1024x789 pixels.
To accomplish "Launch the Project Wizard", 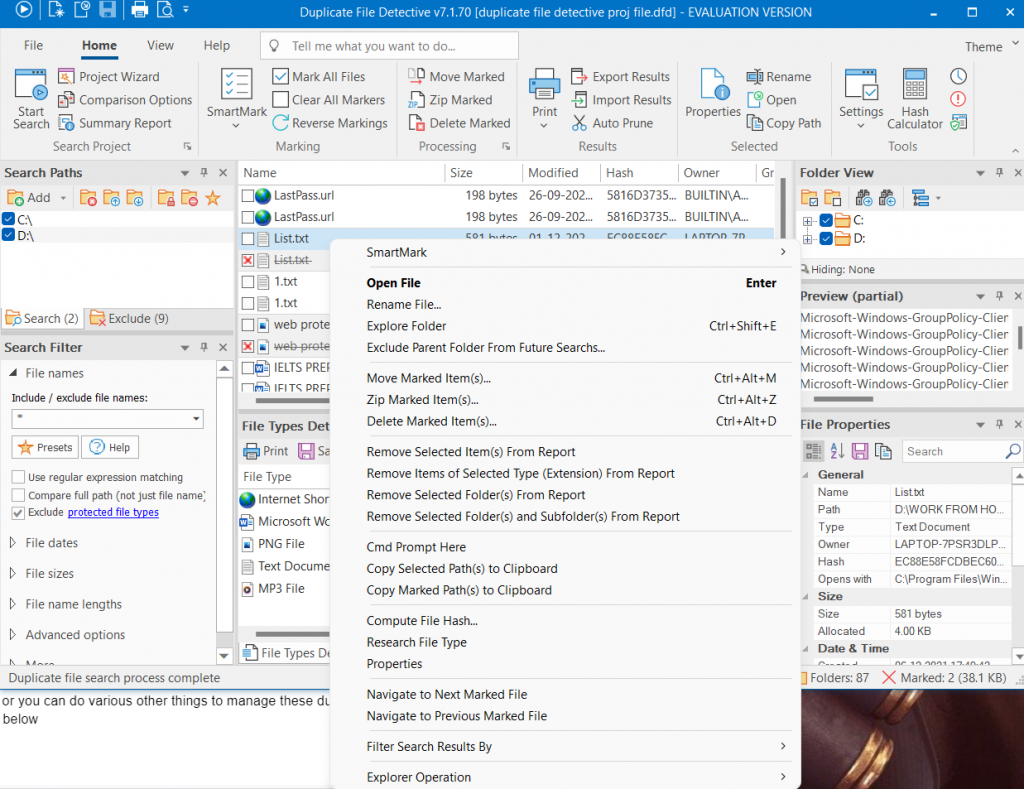I will pos(108,76).
